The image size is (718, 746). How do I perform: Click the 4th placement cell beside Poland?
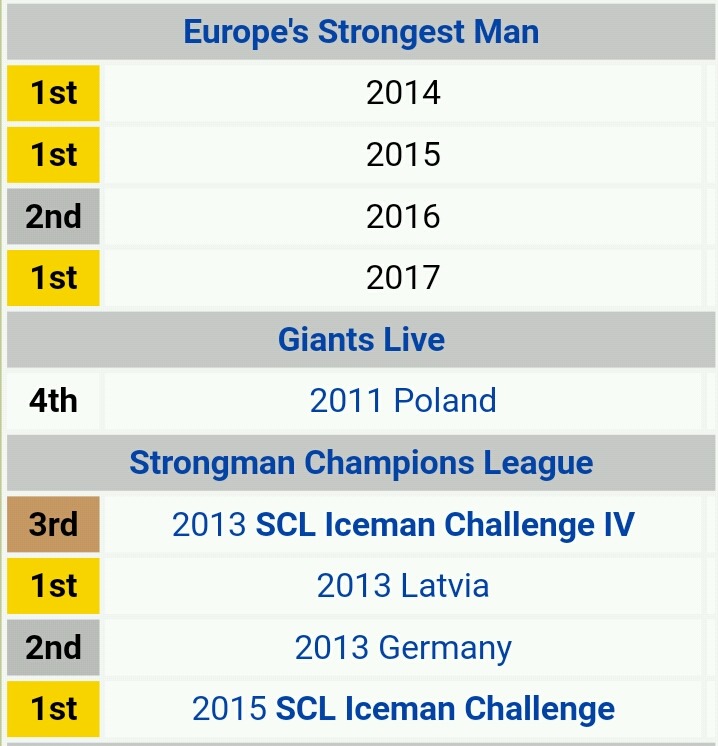click(54, 401)
